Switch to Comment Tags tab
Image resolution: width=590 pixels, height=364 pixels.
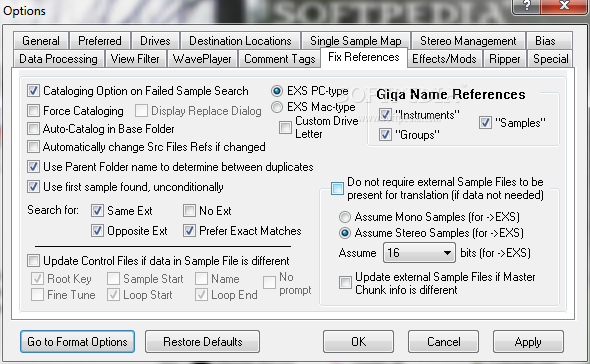(280, 59)
